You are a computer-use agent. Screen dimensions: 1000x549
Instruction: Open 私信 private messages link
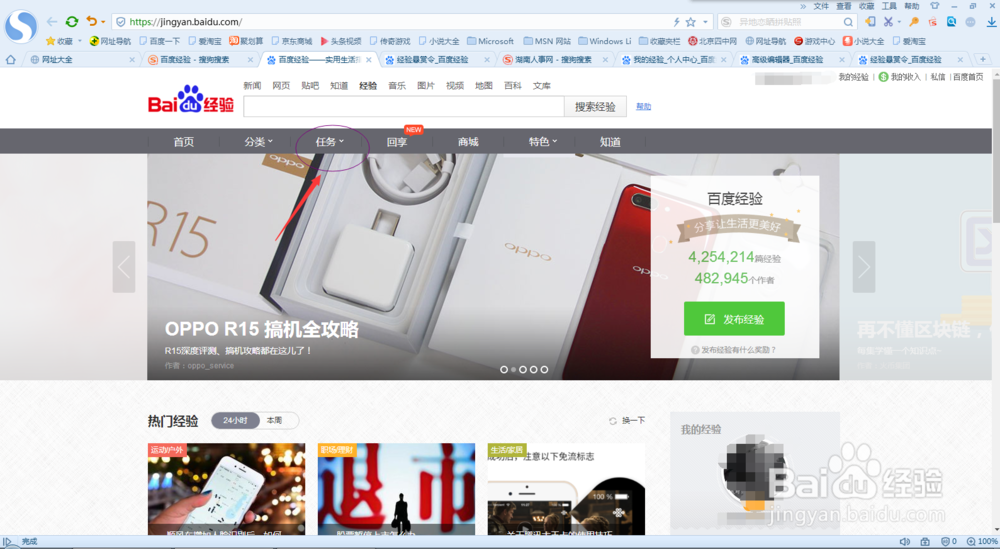[938, 77]
